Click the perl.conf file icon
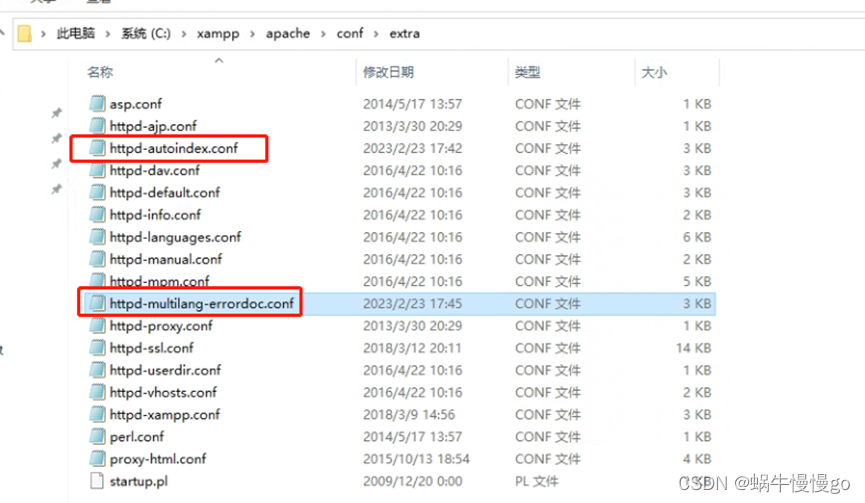This screenshot has width=865, height=503. [97, 436]
